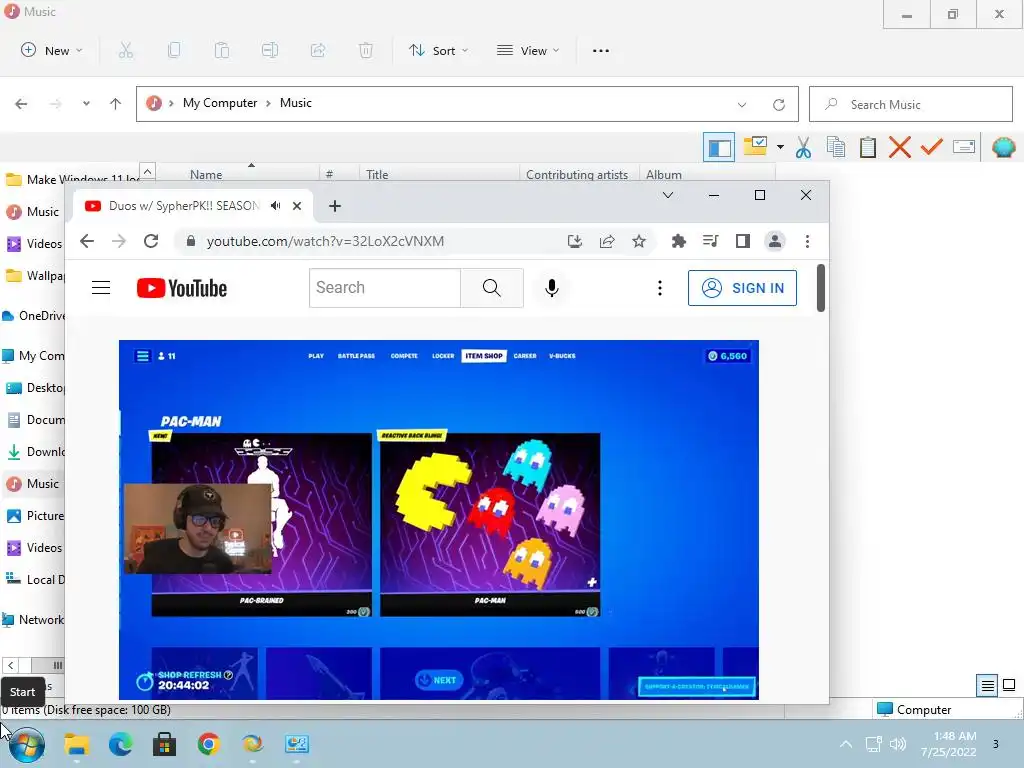Viewport: 1024px width, 768px height.
Task: Open YouTube settings three-dot menu
Action: [660, 288]
